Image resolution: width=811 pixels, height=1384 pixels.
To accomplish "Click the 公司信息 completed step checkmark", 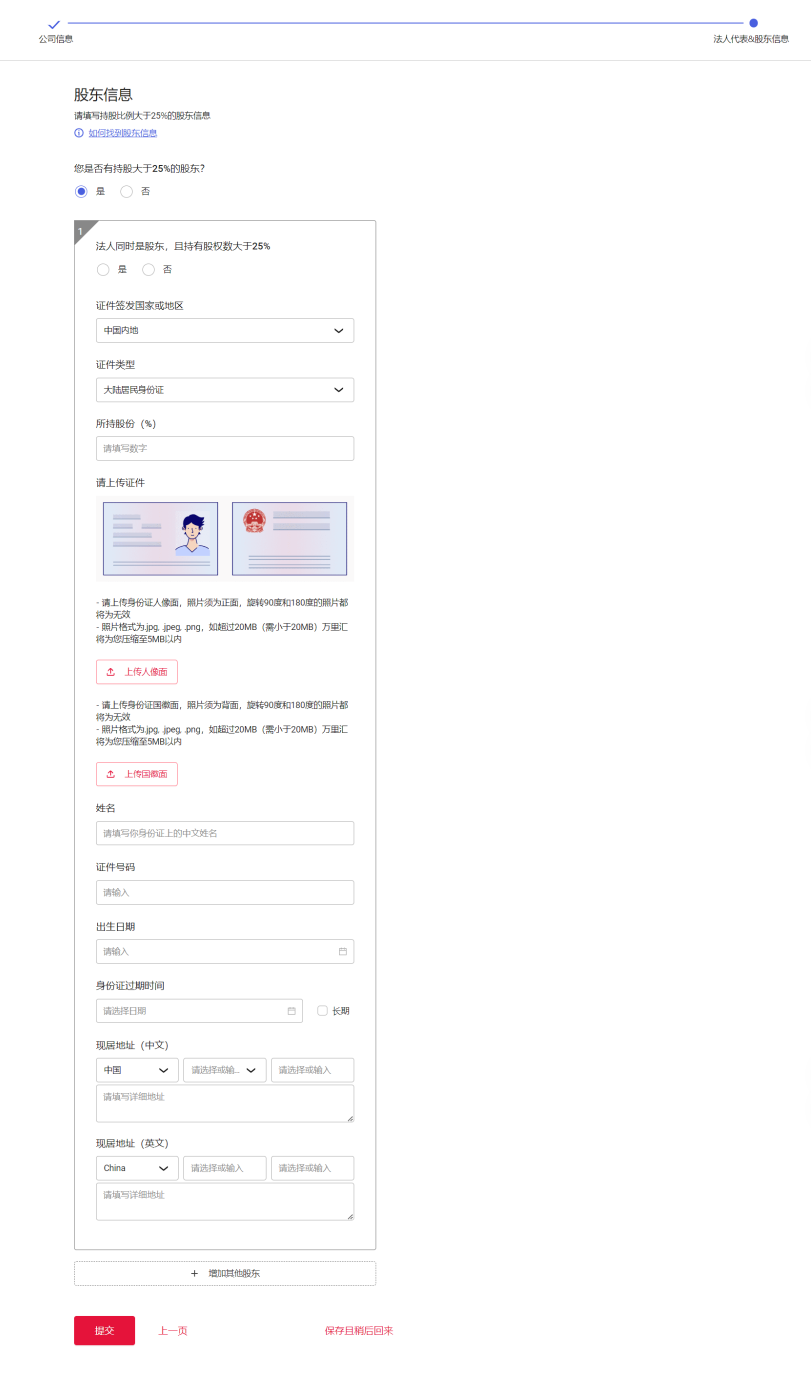I will pos(54,23).
